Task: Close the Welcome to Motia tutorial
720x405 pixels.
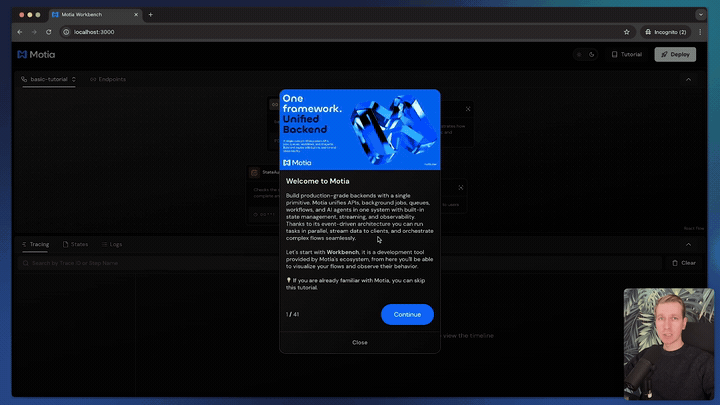Action: (359, 342)
